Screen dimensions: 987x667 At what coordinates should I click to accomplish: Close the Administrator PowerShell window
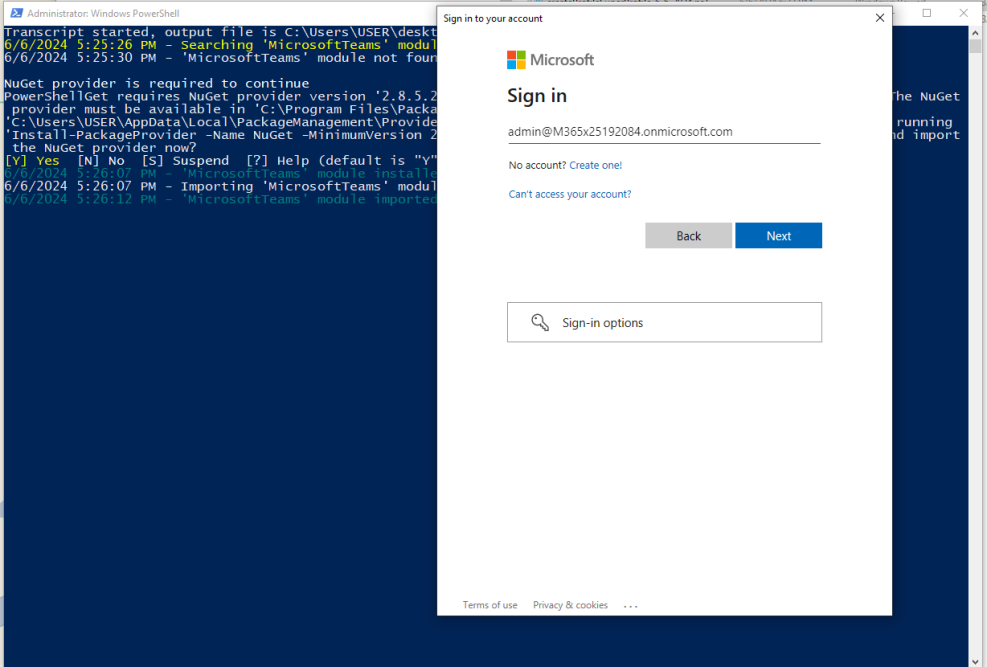[x=966, y=13]
